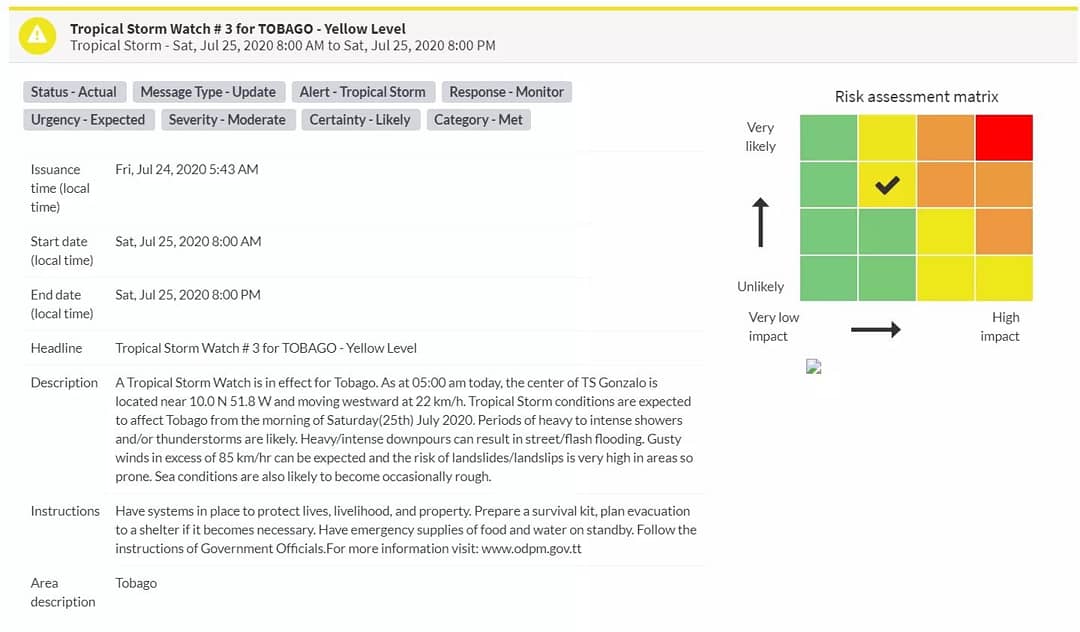This screenshot has width=1080, height=632.
Task: Click the yellow cell in matrix top row
Action: coord(887,138)
